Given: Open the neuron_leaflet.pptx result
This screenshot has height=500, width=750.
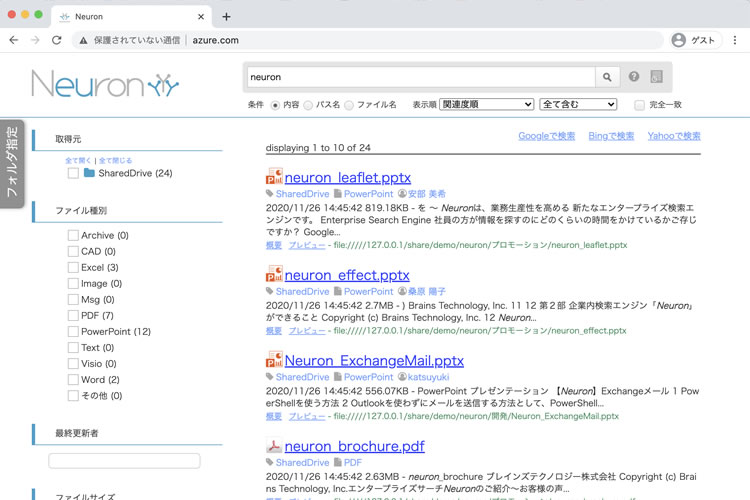Looking at the screenshot, I should tap(348, 178).
